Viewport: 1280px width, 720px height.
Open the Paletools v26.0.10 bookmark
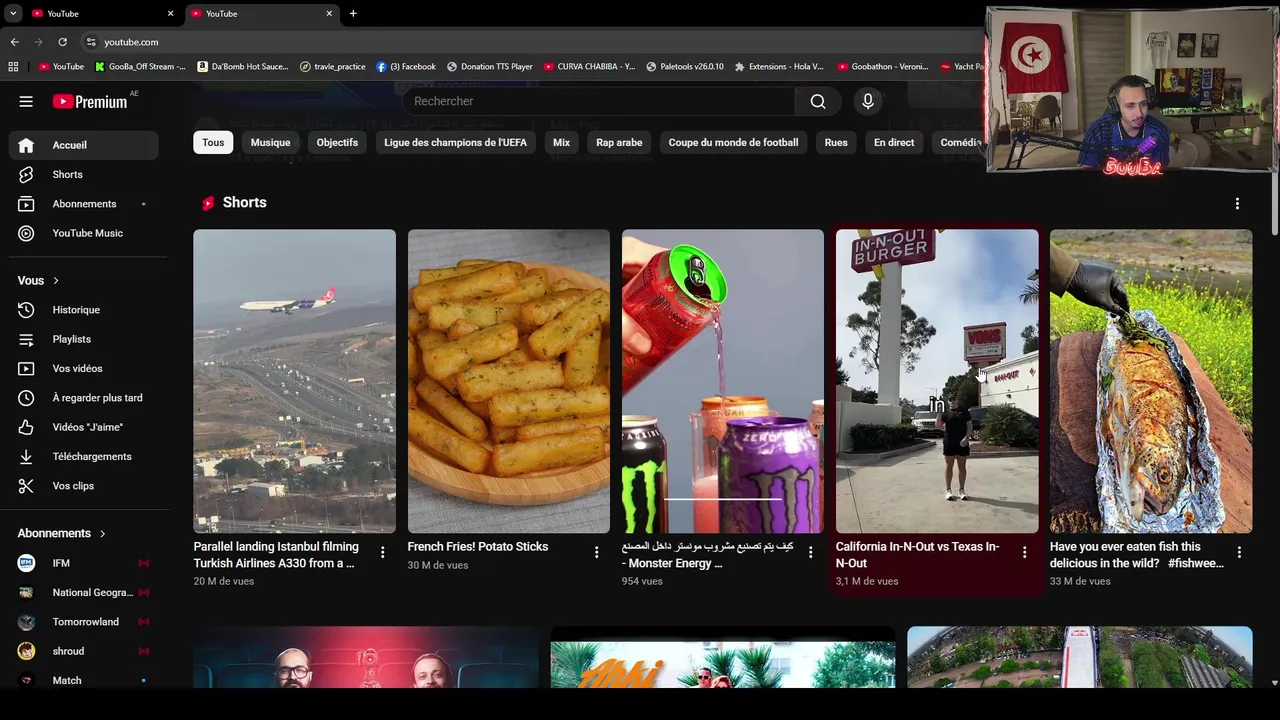point(685,67)
